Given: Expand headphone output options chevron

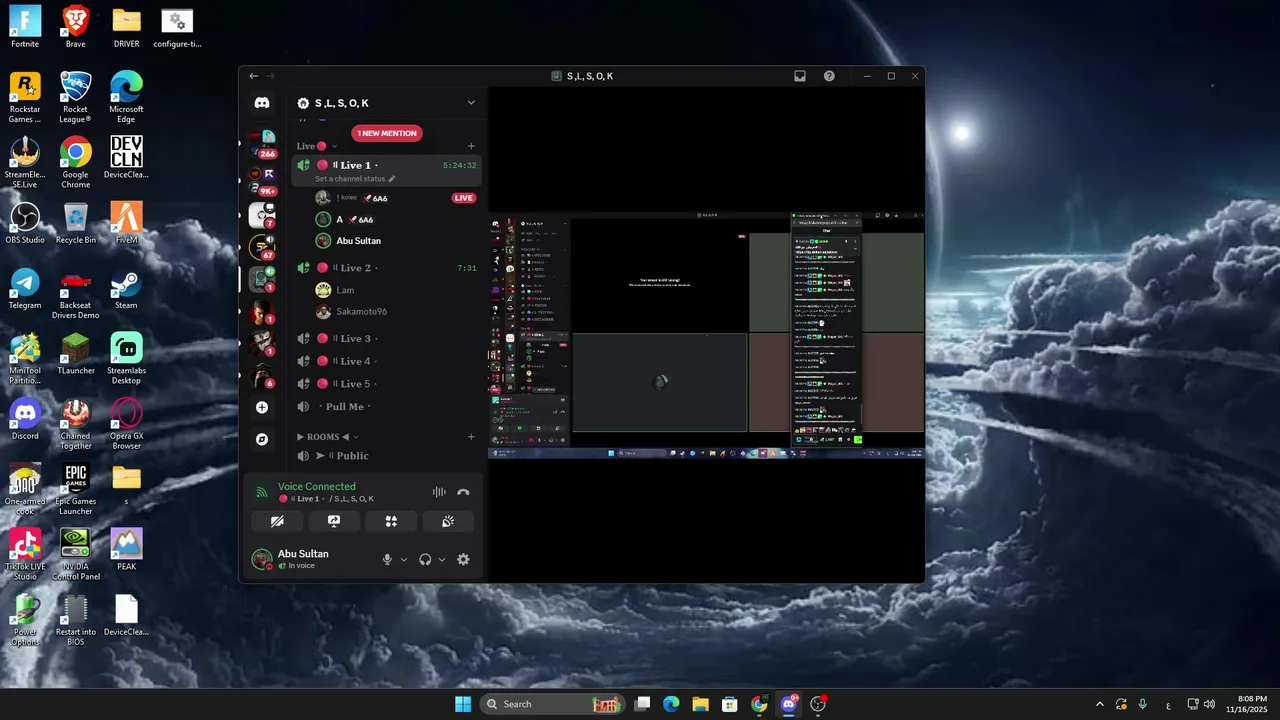Looking at the screenshot, I should tap(442, 560).
